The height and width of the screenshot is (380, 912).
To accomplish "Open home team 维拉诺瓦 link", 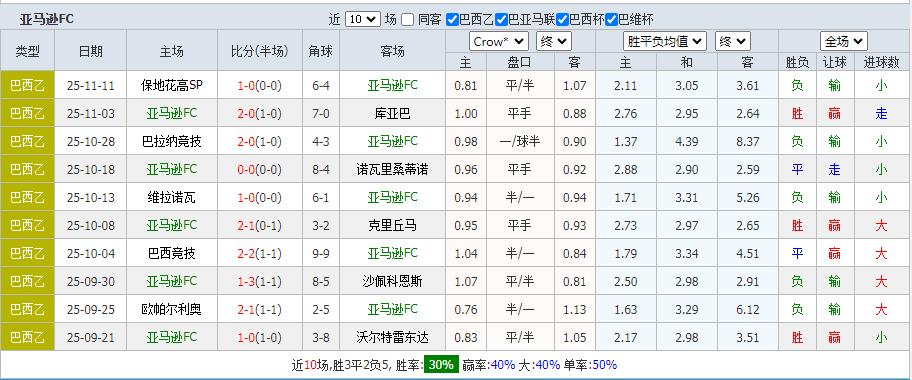I will pos(172,197).
